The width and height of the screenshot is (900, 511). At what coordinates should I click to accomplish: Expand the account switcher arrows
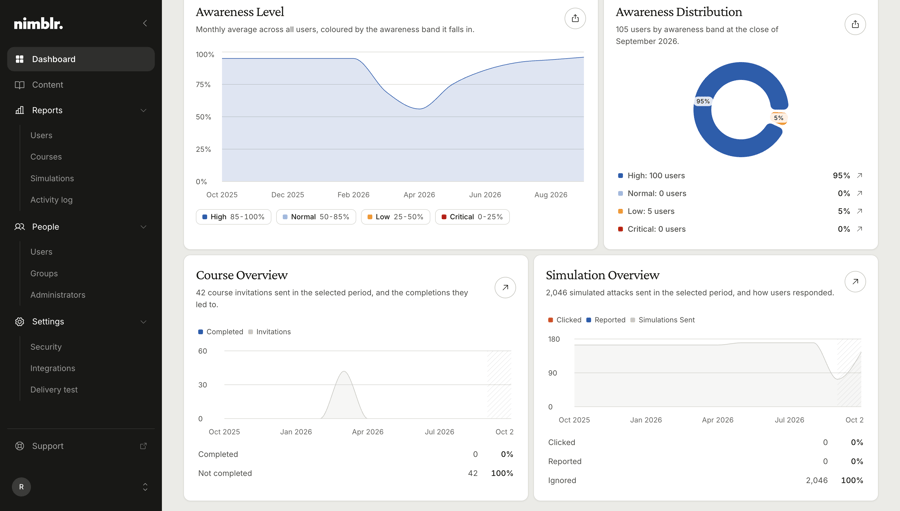(x=145, y=487)
